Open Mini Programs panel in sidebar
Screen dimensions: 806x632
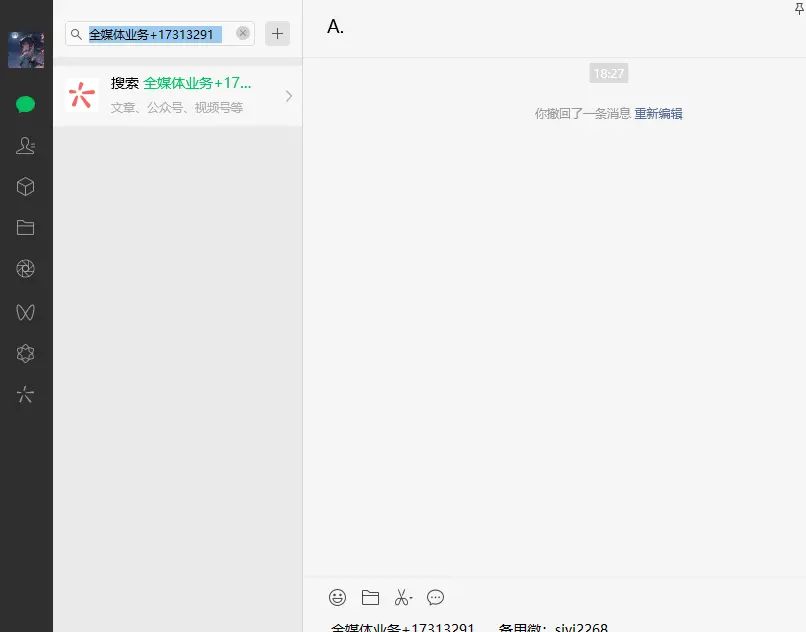[26, 353]
